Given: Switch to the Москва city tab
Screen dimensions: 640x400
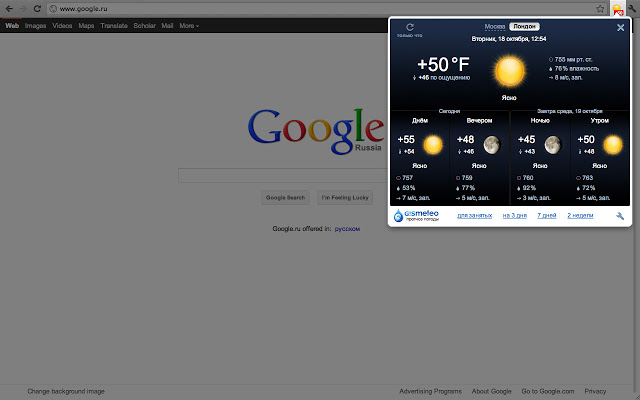Looking at the screenshot, I should tap(495, 27).
